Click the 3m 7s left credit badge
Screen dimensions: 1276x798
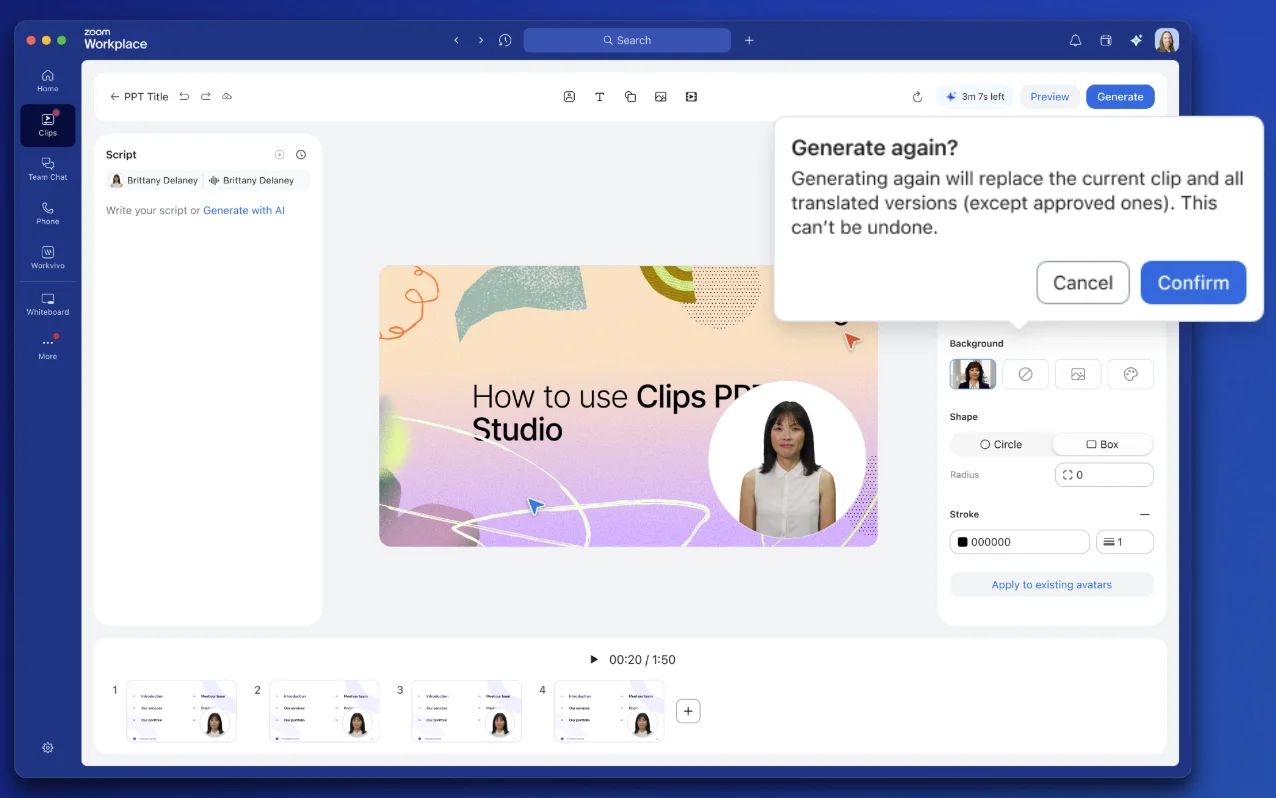pyautogui.click(x=975, y=97)
